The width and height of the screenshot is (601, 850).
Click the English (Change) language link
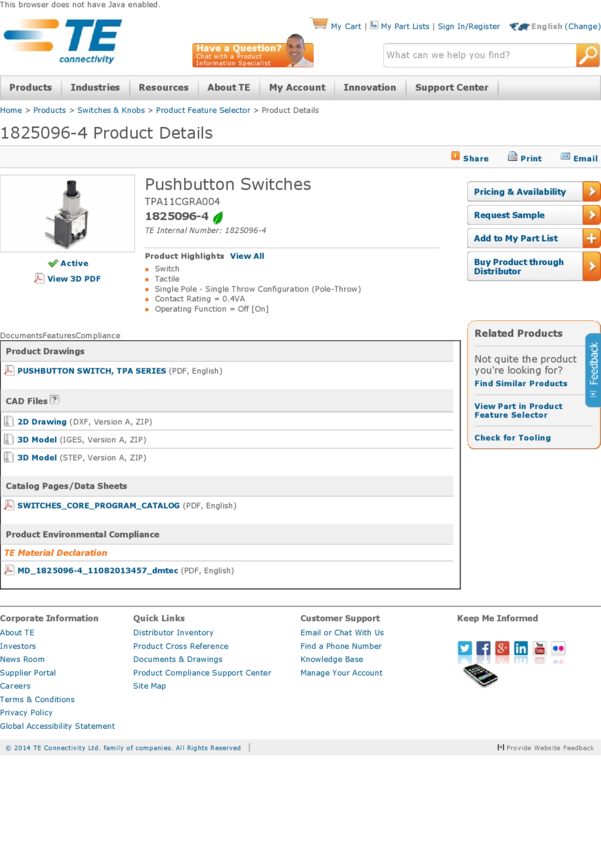point(566,26)
